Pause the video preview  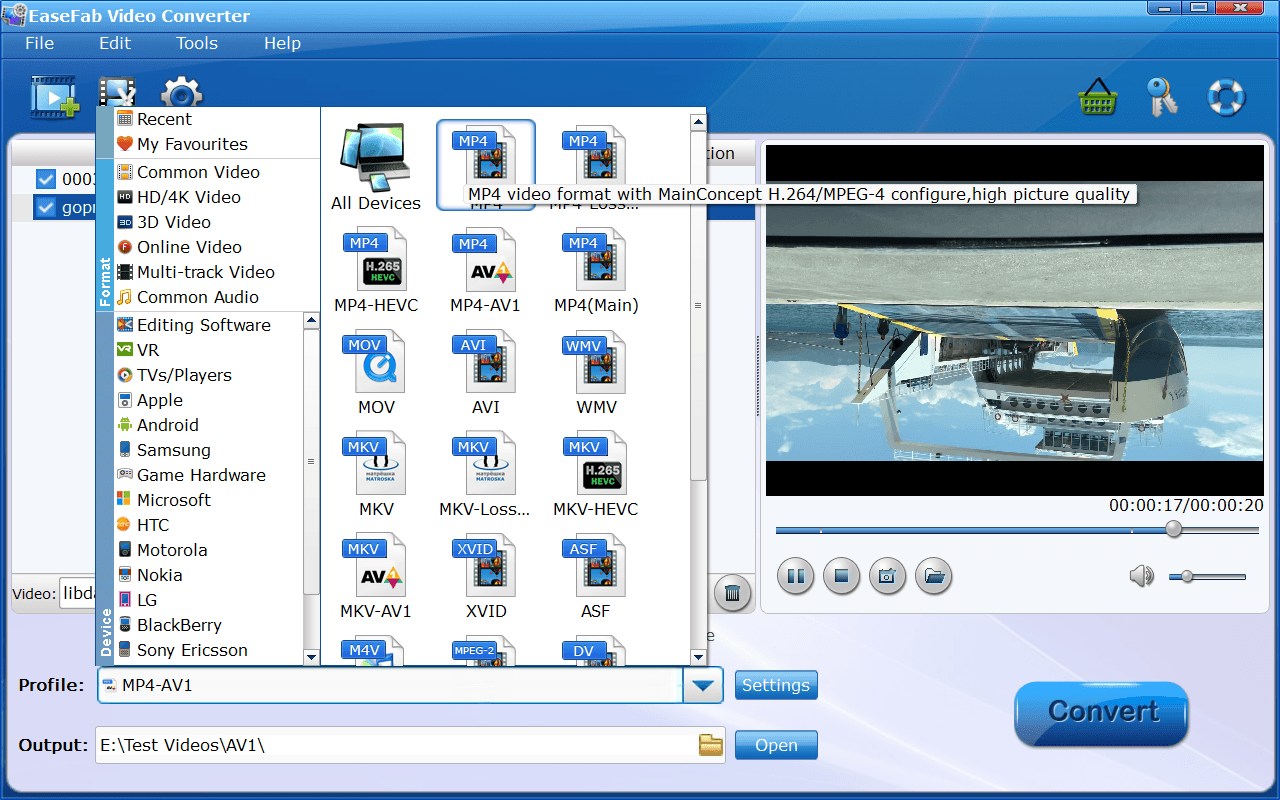click(x=796, y=576)
